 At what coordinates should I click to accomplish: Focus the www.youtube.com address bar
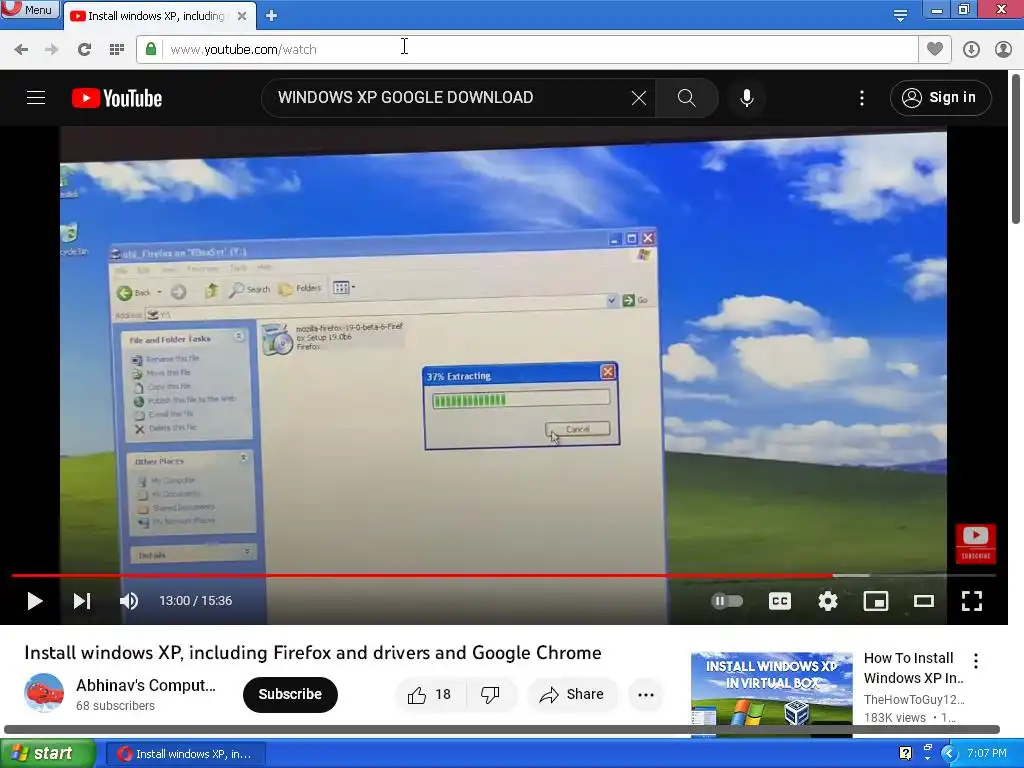pos(527,49)
